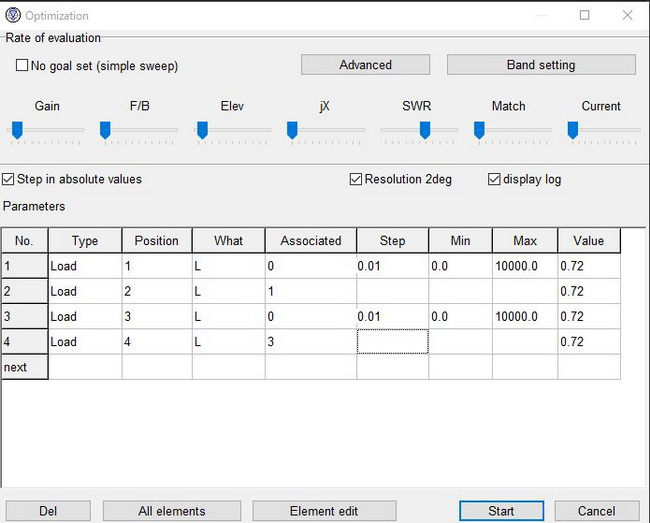Uncheck Resolution 2deg option

coord(356,180)
